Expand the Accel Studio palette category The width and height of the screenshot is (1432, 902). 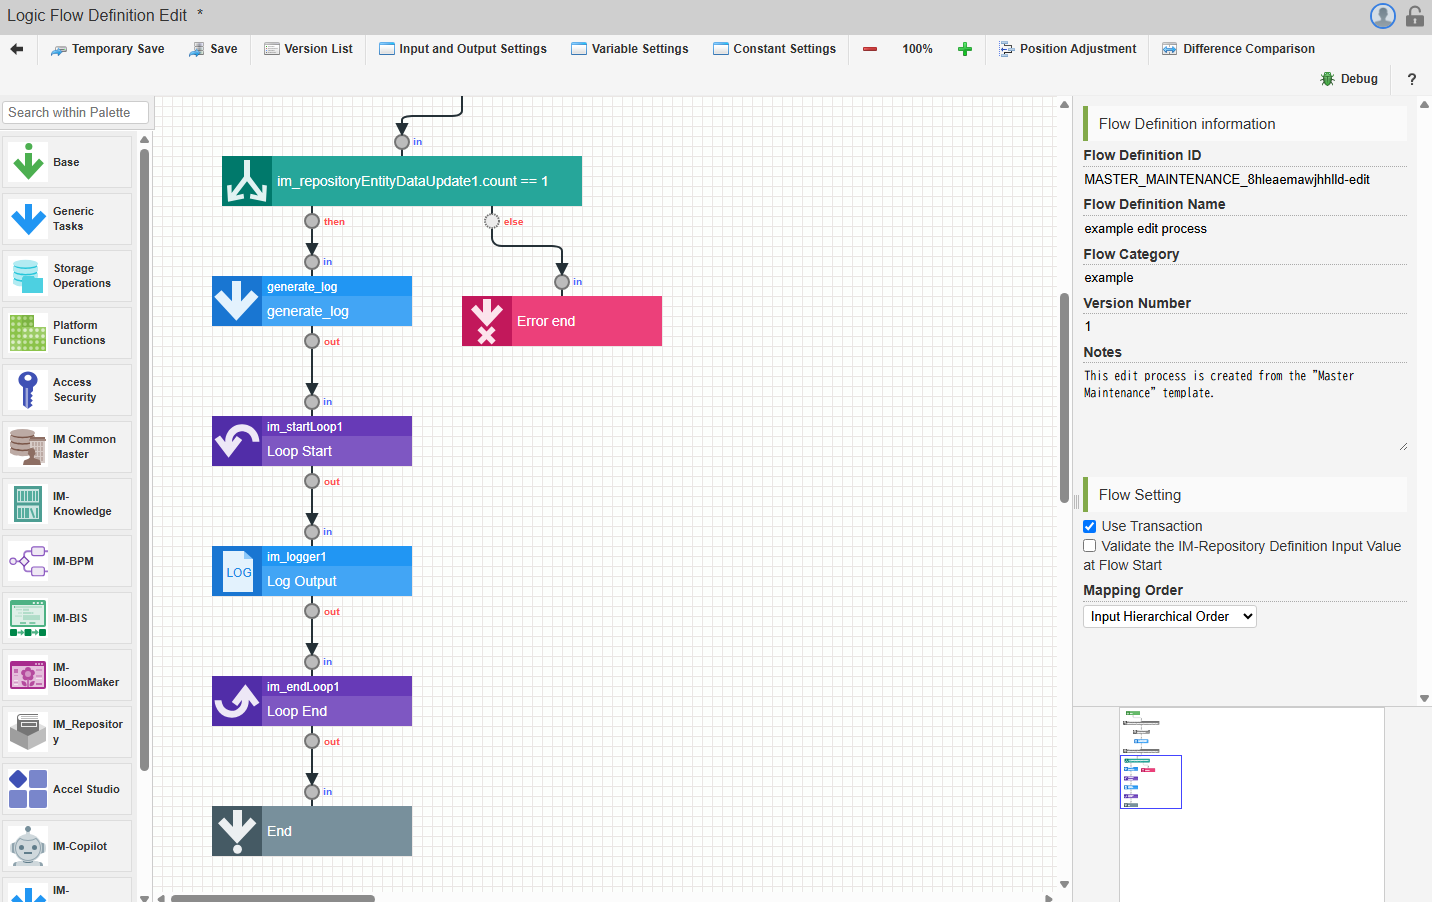67,789
